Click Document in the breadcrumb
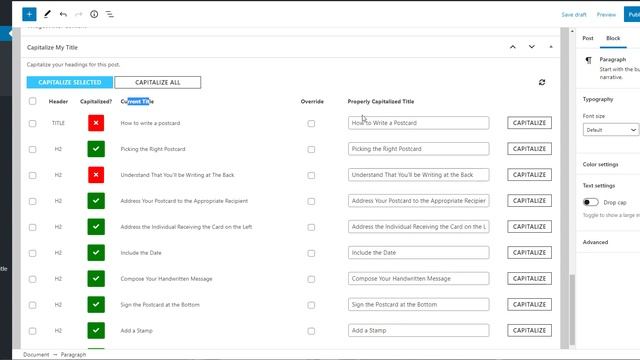The image size is (640, 360). click(36, 355)
